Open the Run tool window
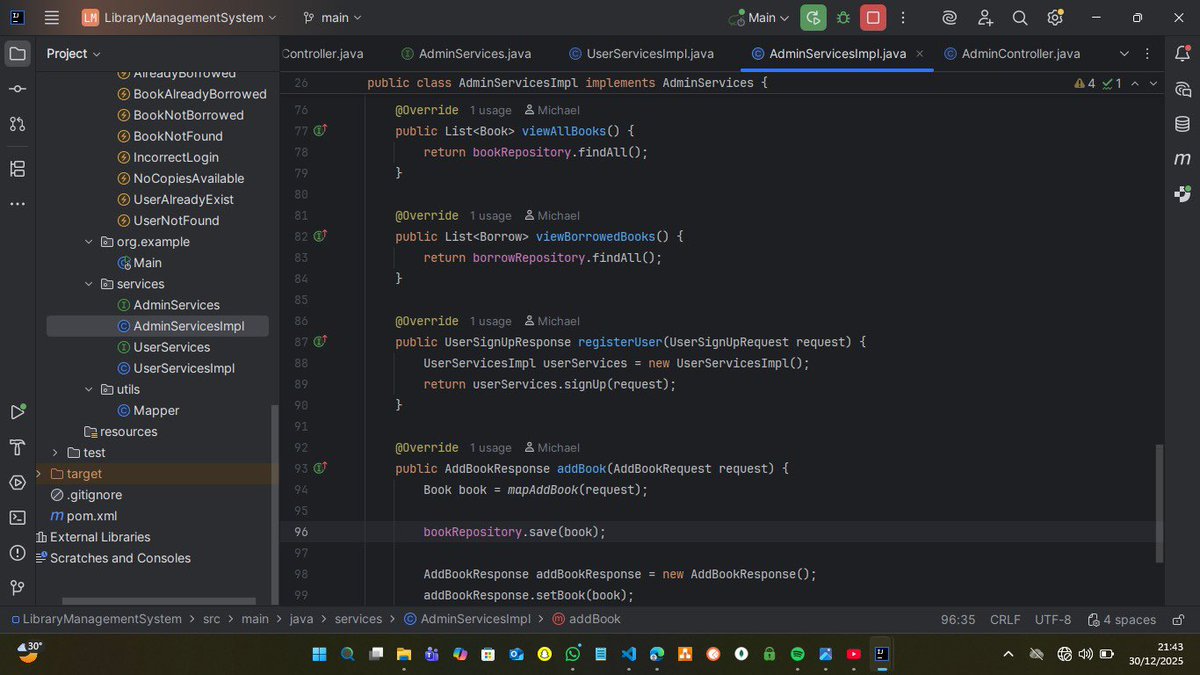1200x675 pixels. click(x=17, y=411)
